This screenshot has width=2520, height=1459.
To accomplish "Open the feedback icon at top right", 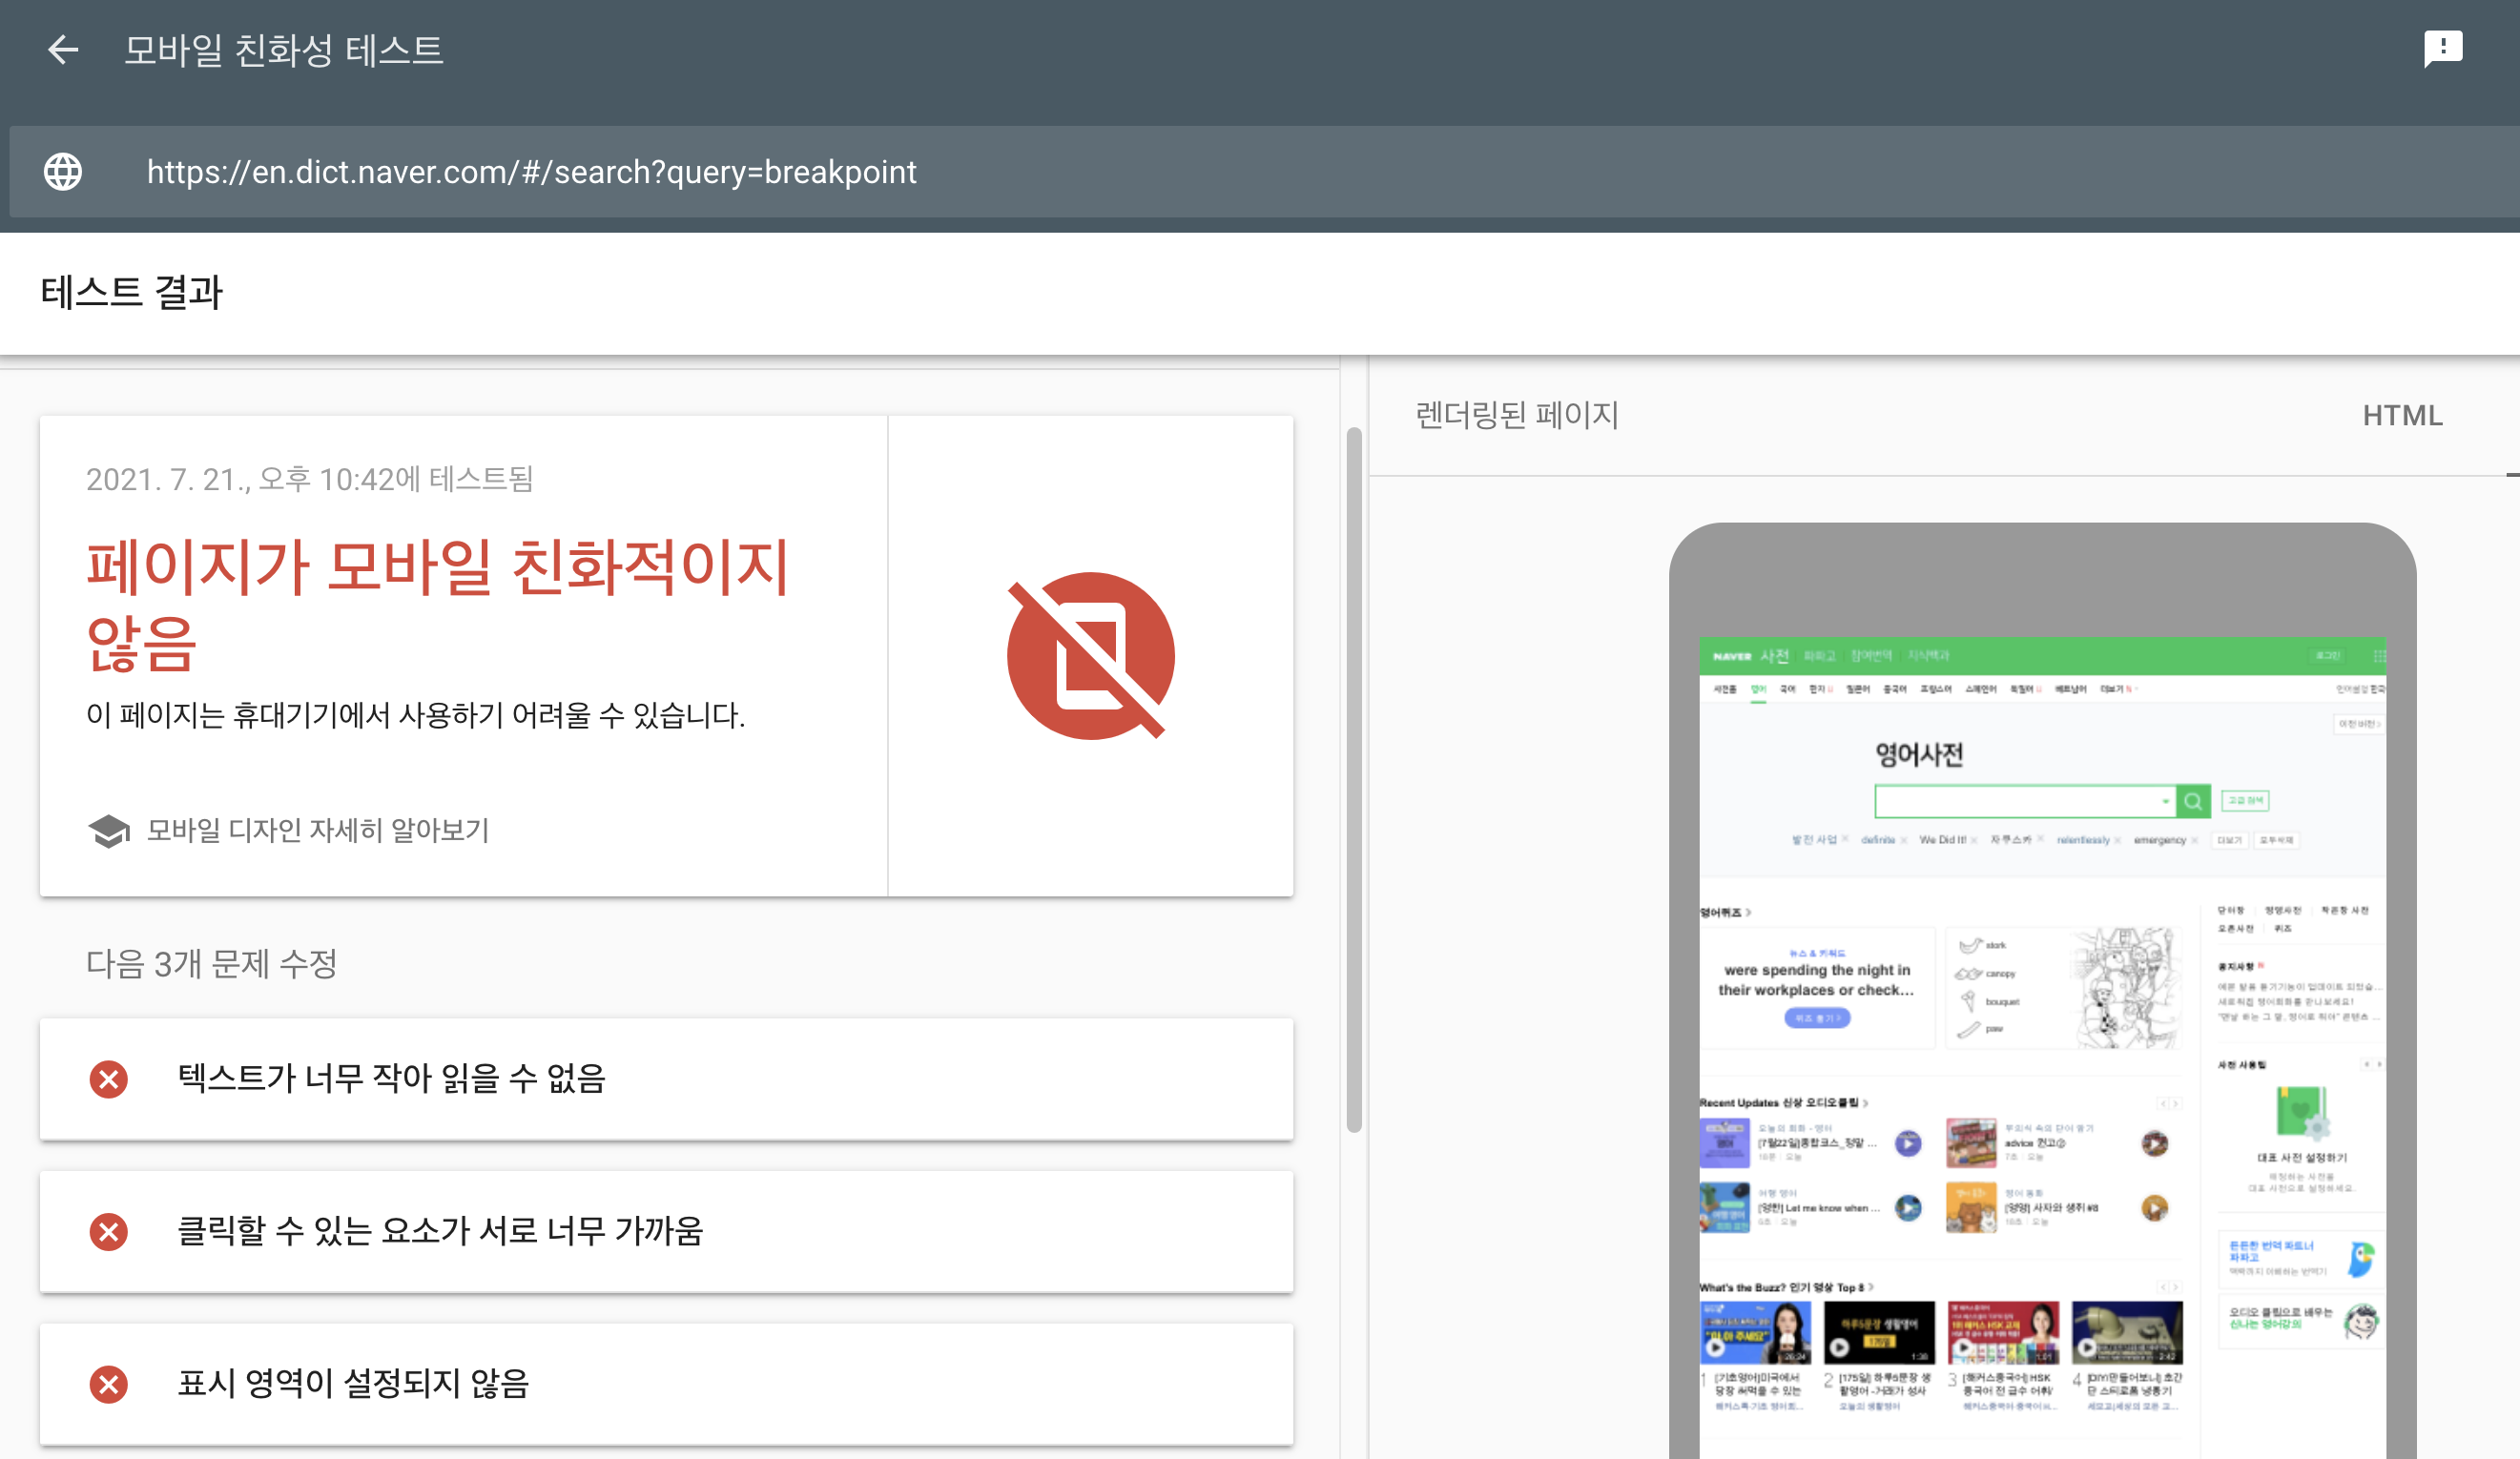I will [2442, 47].
